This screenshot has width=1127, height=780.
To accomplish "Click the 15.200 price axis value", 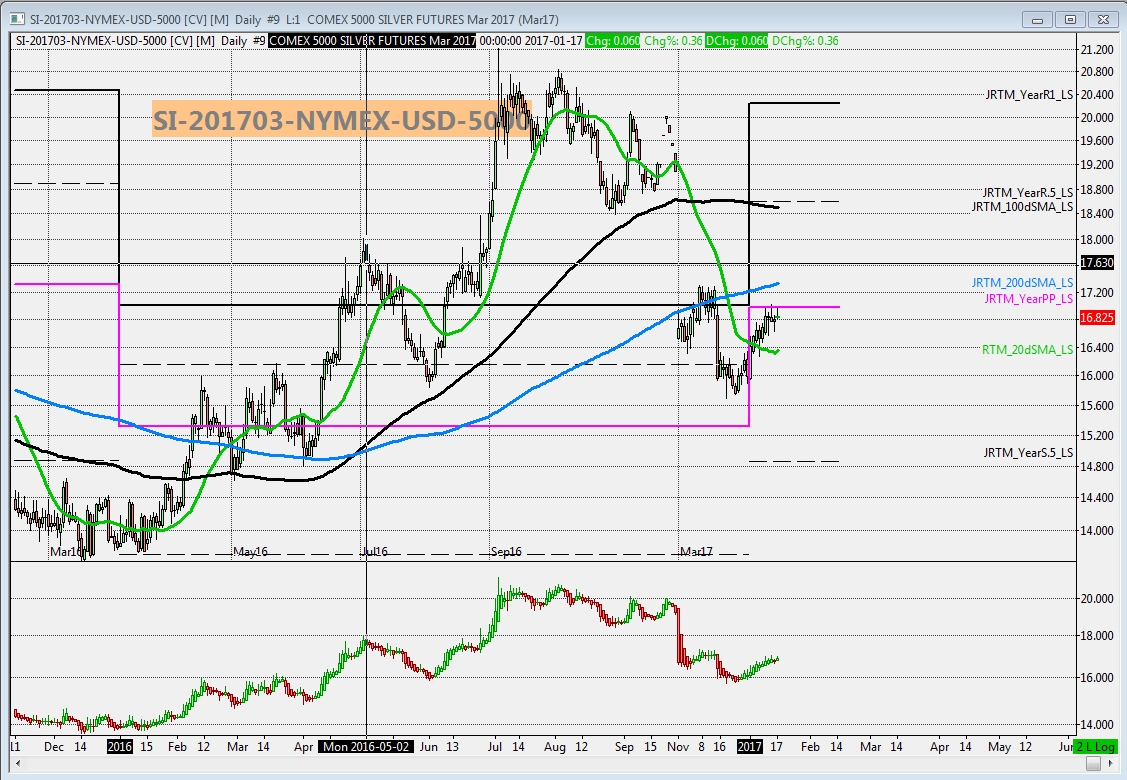I will point(1097,435).
